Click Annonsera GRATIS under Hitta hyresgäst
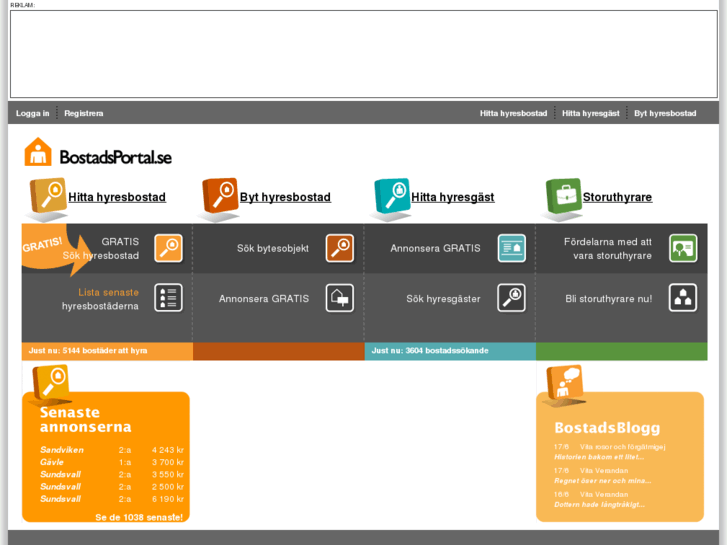Screen dimensions: 727x545 pos(435,248)
